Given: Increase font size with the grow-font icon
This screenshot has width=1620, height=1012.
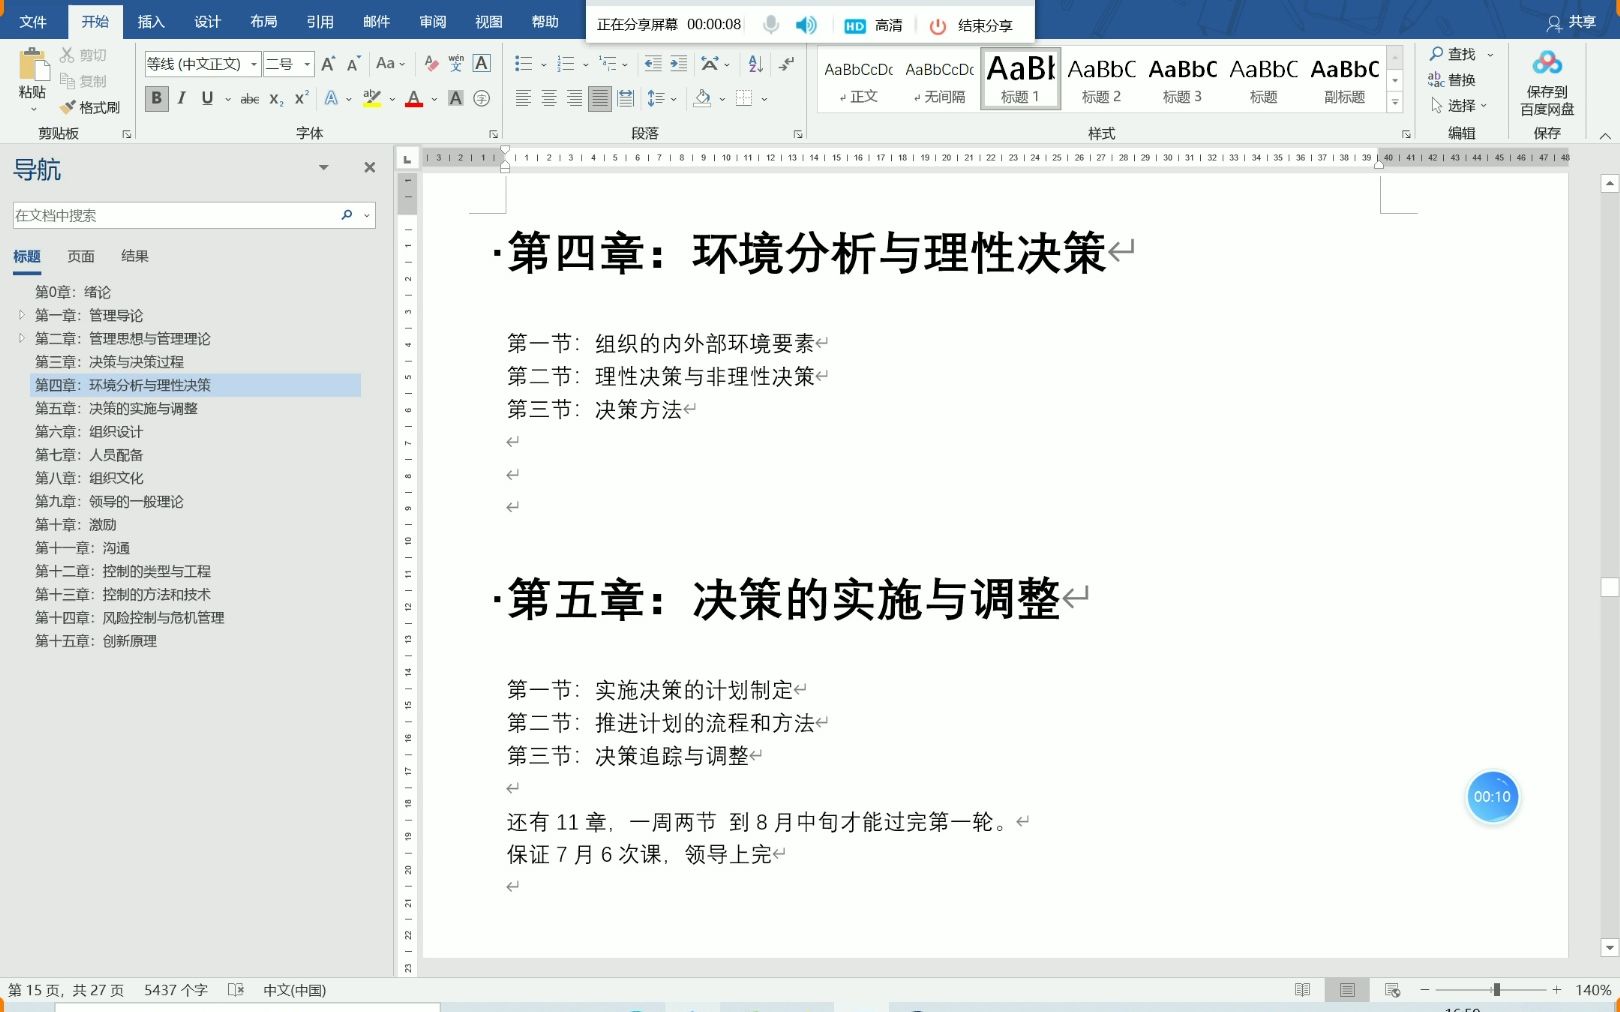Looking at the screenshot, I should pos(328,64).
